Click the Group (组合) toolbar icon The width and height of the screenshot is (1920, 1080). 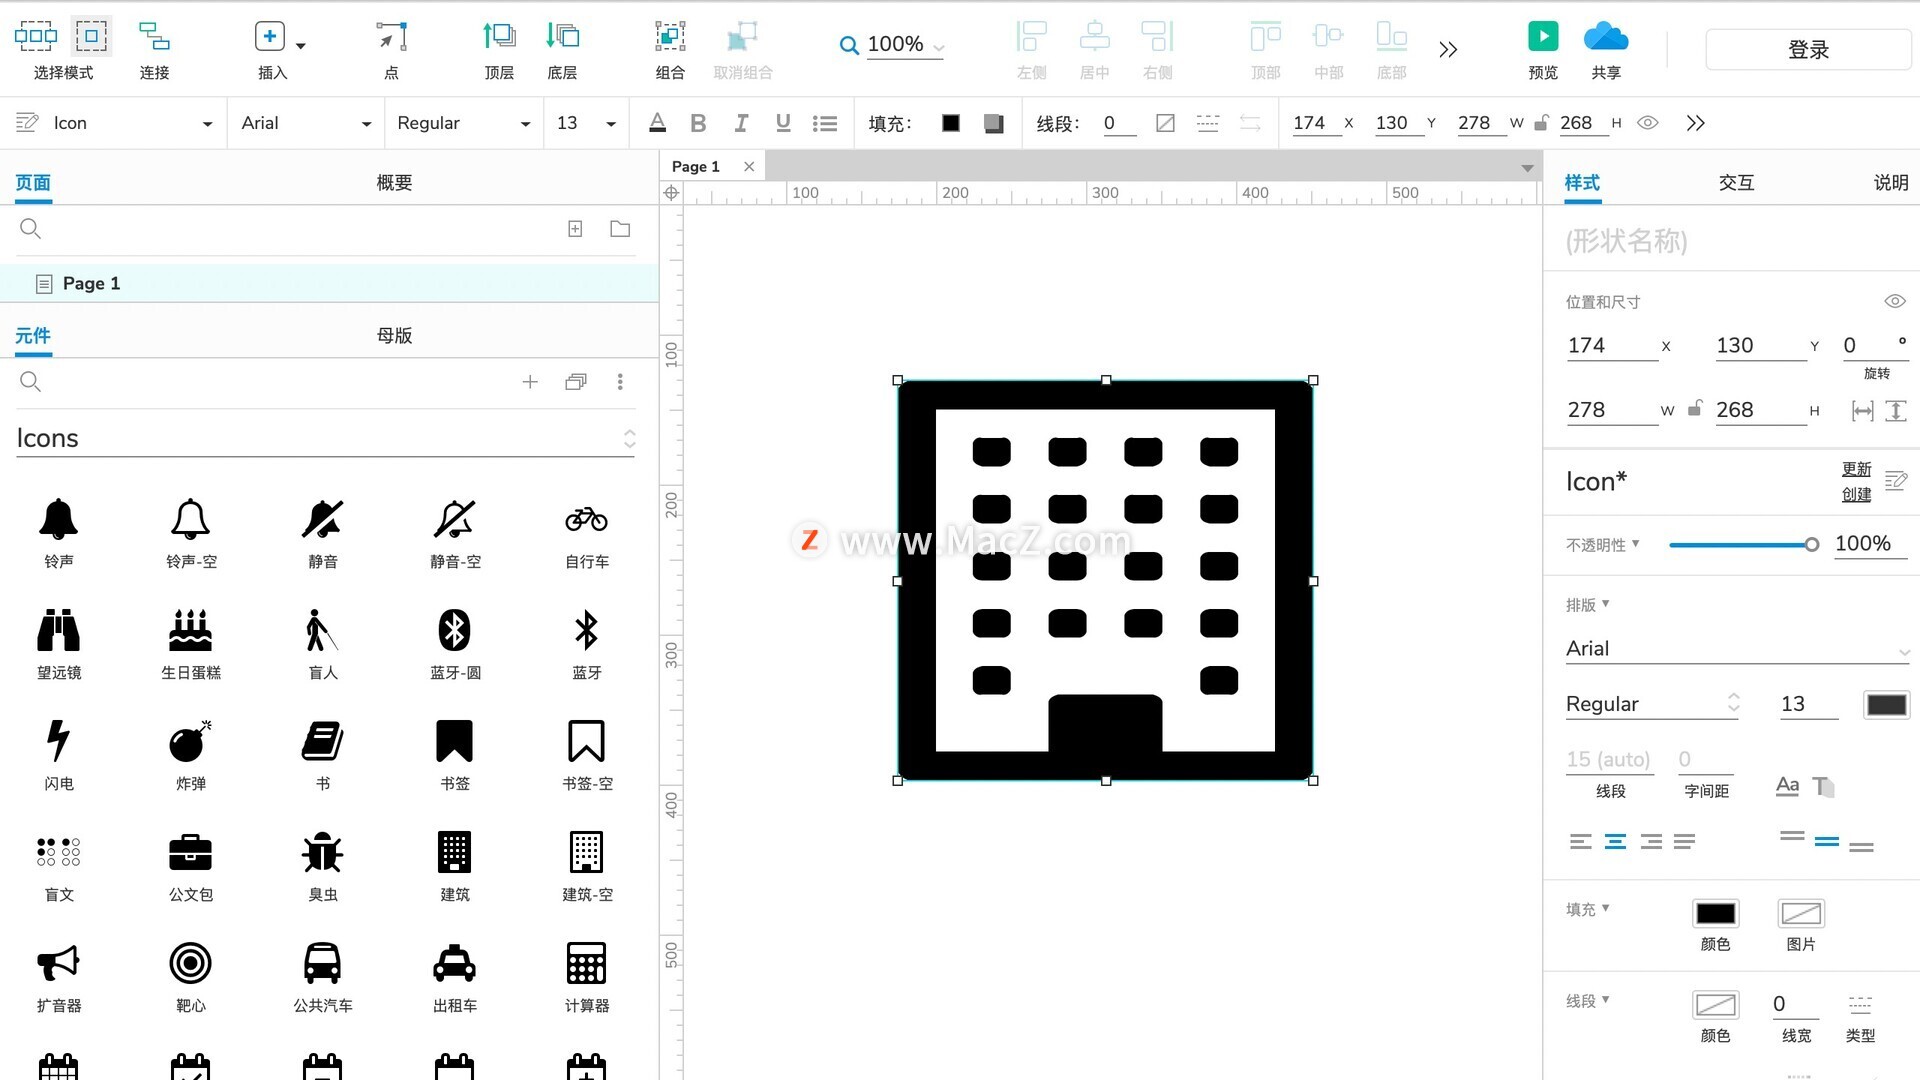[x=670, y=37]
